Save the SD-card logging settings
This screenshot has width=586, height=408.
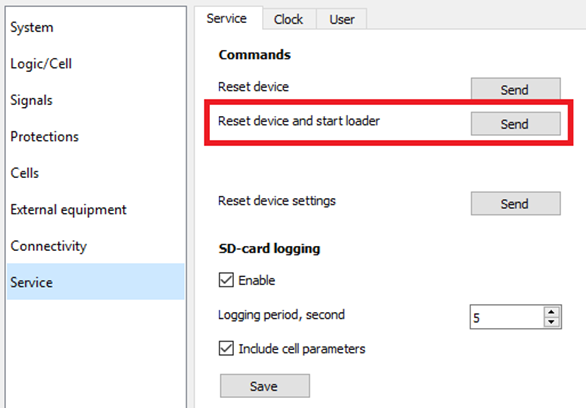coord(265,386)
